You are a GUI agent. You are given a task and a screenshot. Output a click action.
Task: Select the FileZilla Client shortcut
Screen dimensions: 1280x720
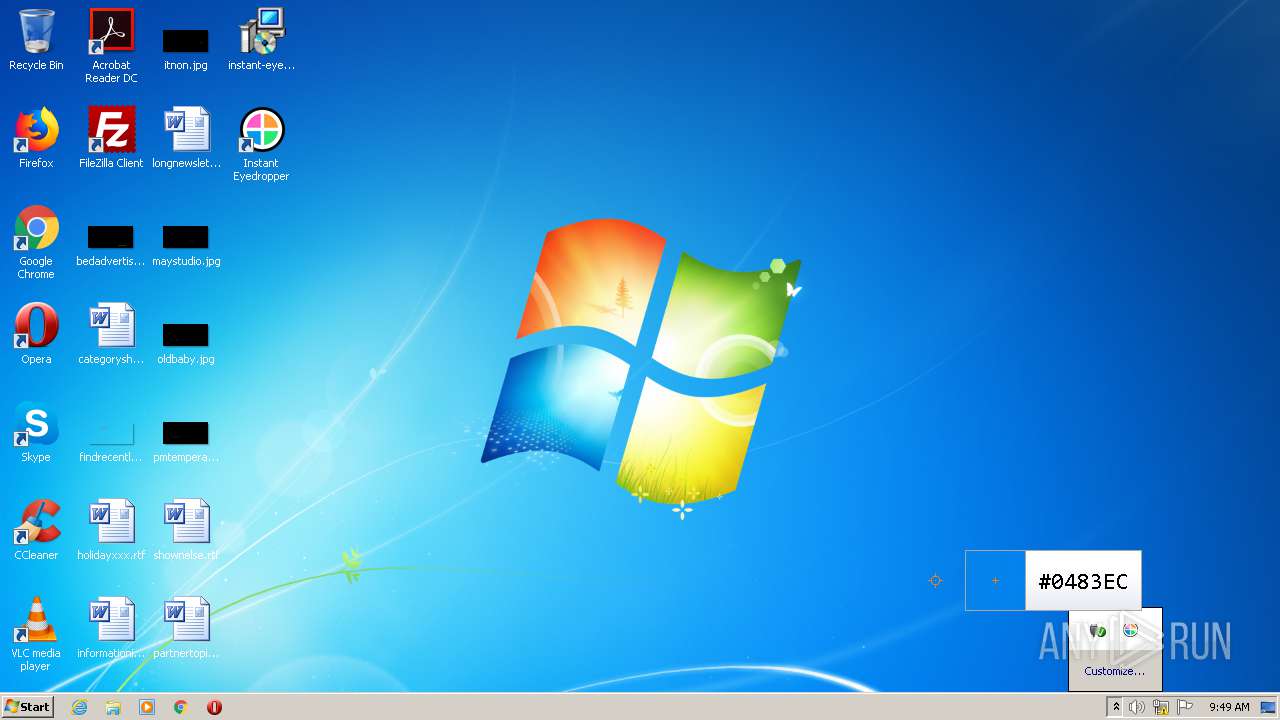pos(111,138)
